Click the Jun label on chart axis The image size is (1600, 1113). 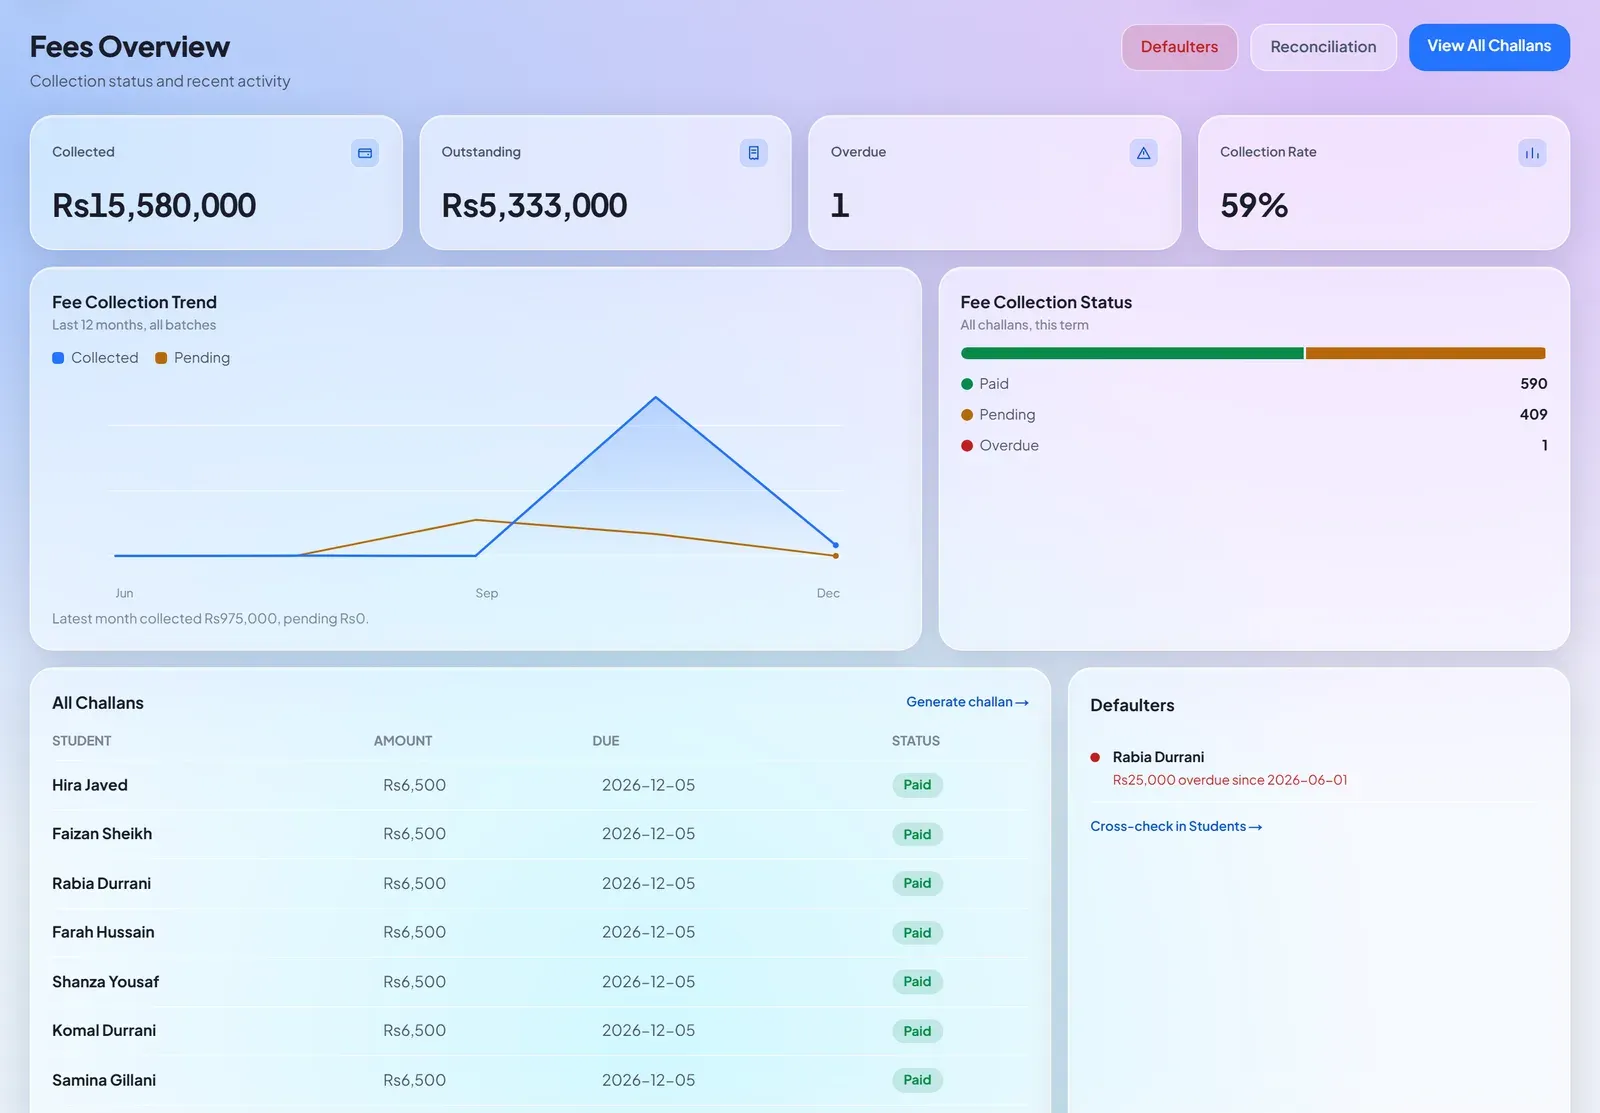(x=124, y=593)
